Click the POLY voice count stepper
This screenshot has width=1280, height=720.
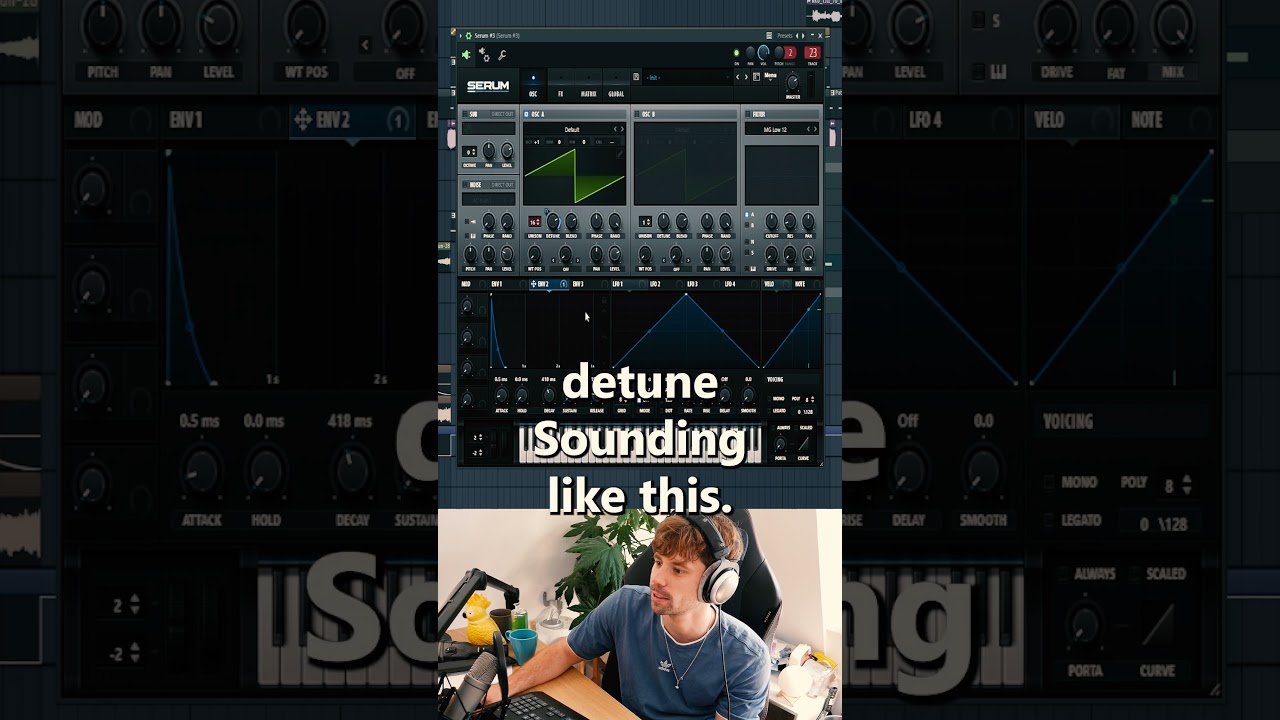[x=810, y=399]
